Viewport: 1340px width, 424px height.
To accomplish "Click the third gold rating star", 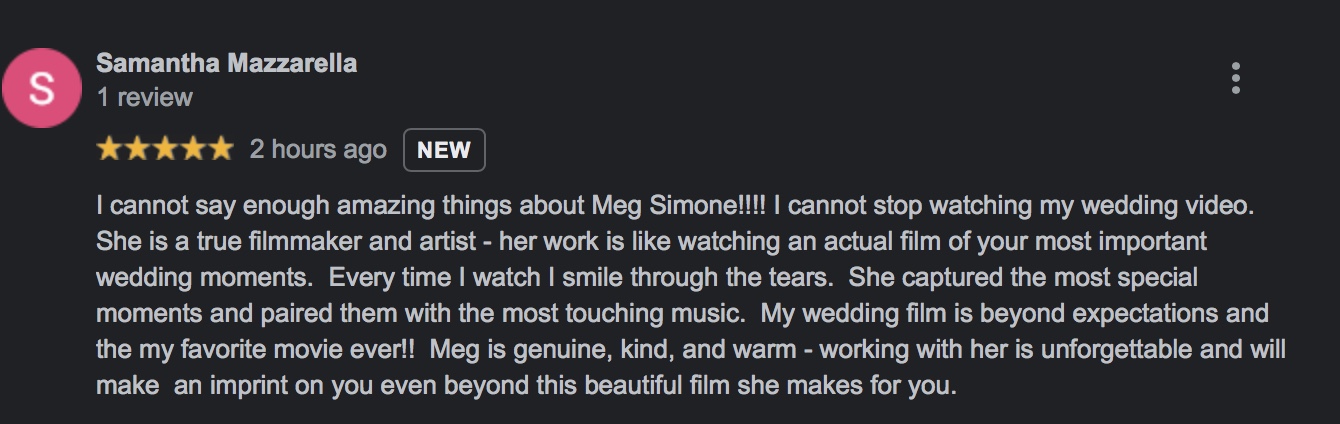I will 165,150.
